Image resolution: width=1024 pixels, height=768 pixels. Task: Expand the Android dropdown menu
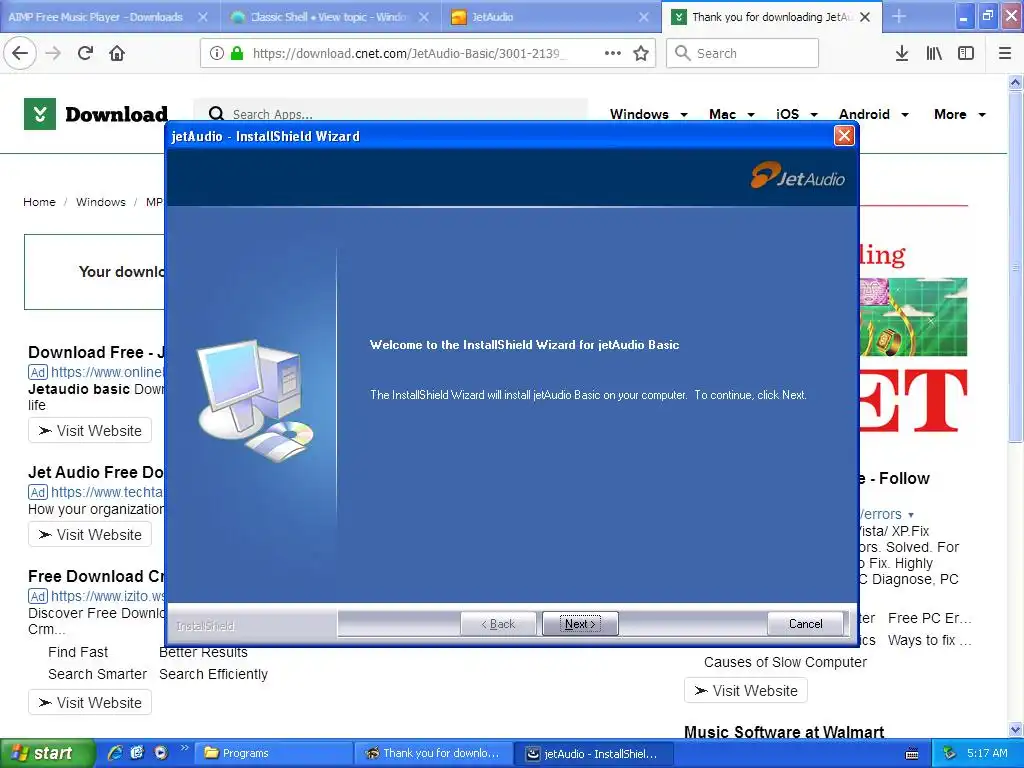coord(874,114)
